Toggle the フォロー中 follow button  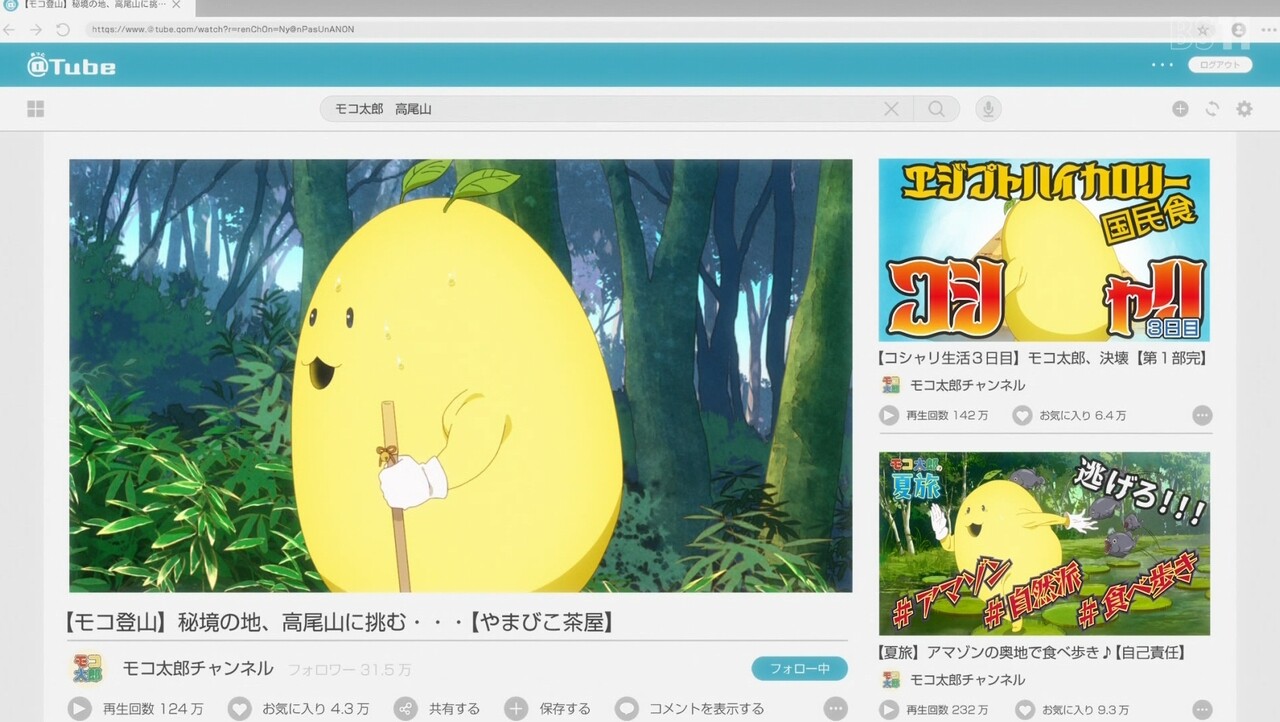(799, 669)
